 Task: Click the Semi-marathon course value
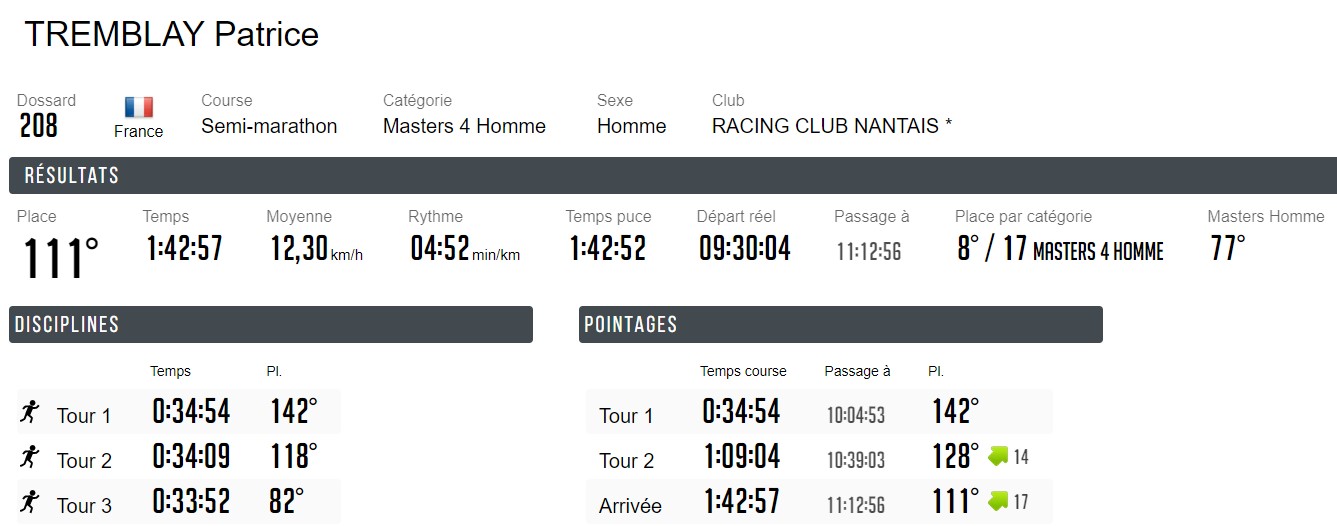coord(269,126)
